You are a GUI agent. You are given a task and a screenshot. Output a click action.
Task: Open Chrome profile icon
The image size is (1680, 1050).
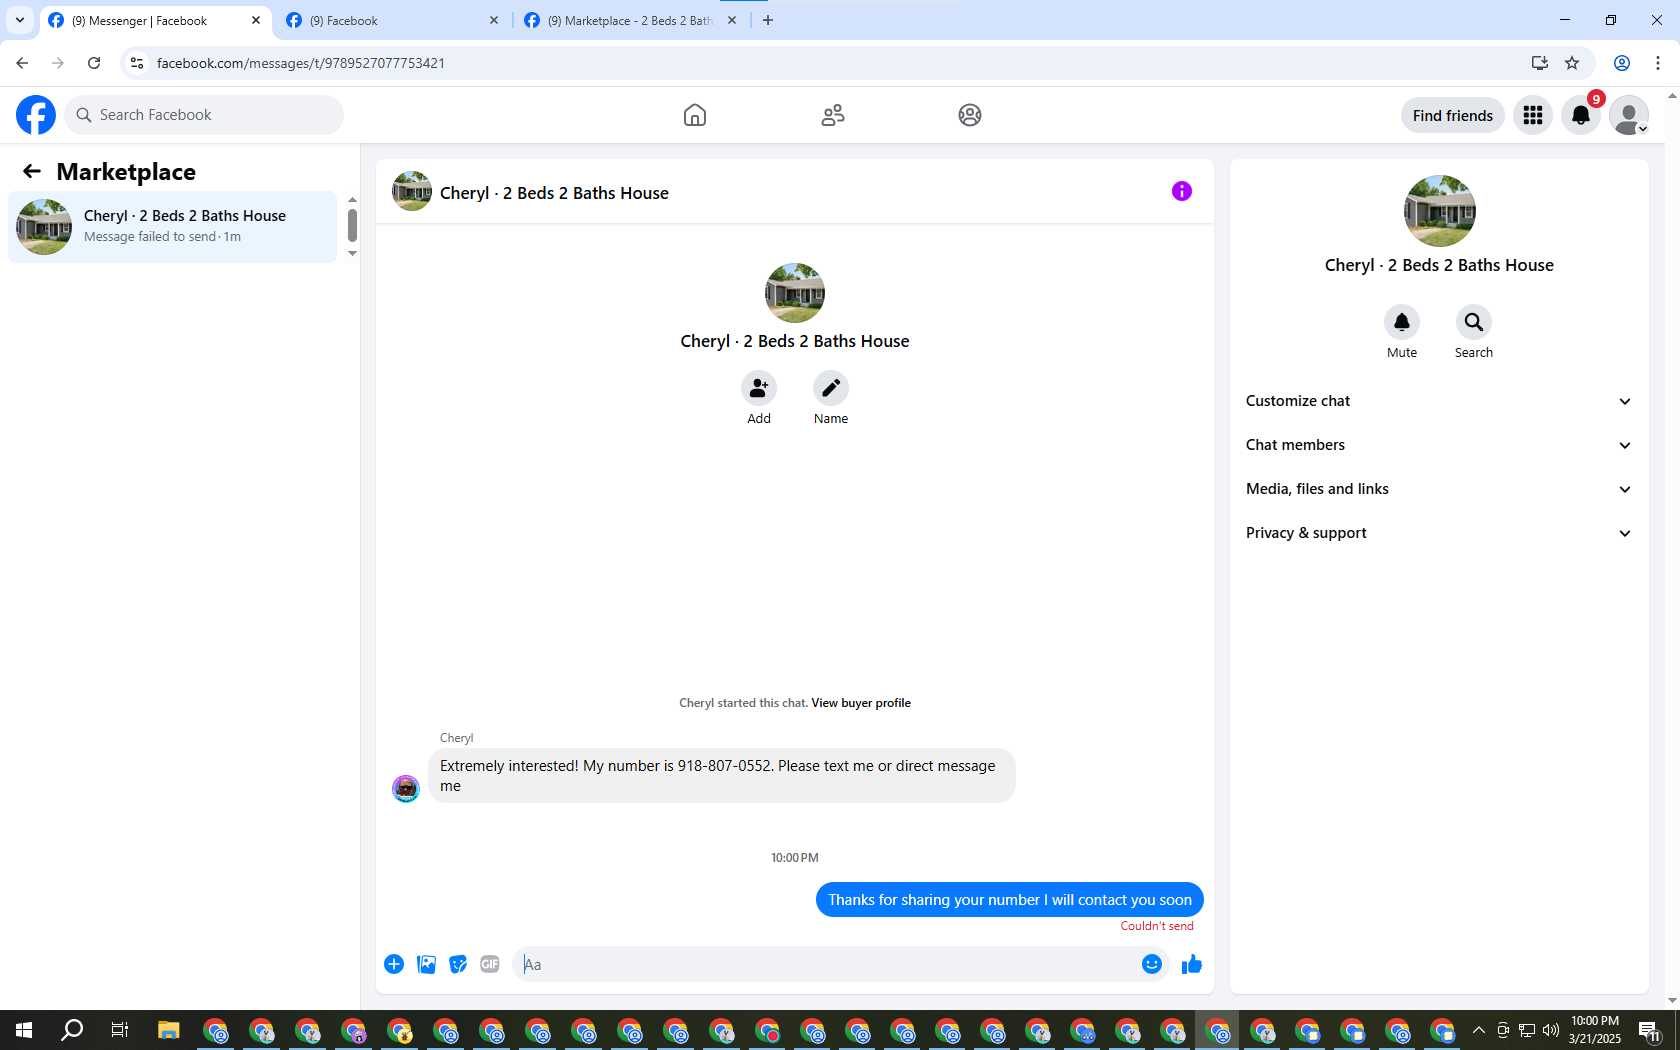tap(1622, 63)
